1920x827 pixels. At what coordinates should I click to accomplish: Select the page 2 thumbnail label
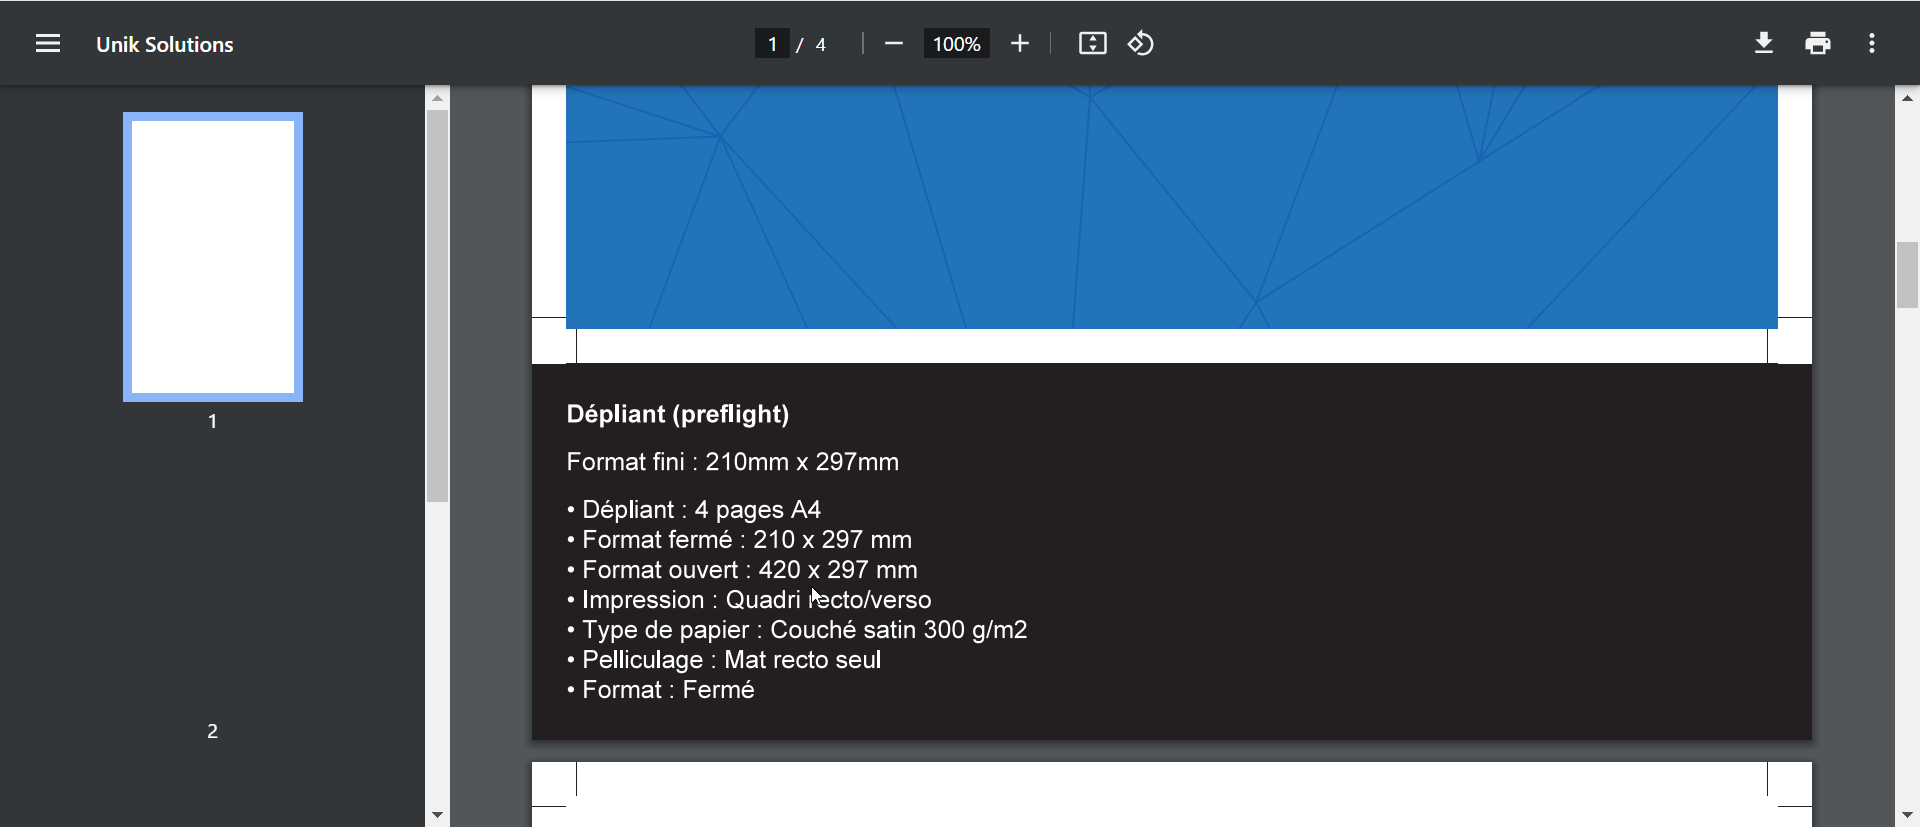[212, 731]
